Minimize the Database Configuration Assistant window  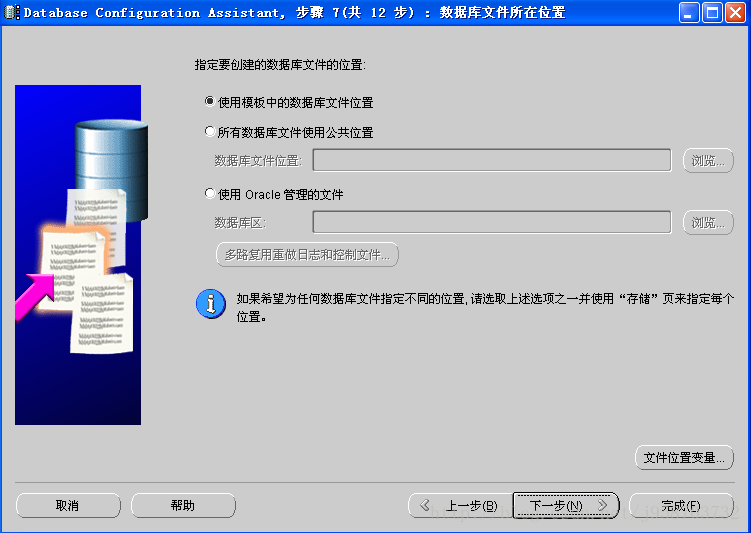[x=689, y=12]
